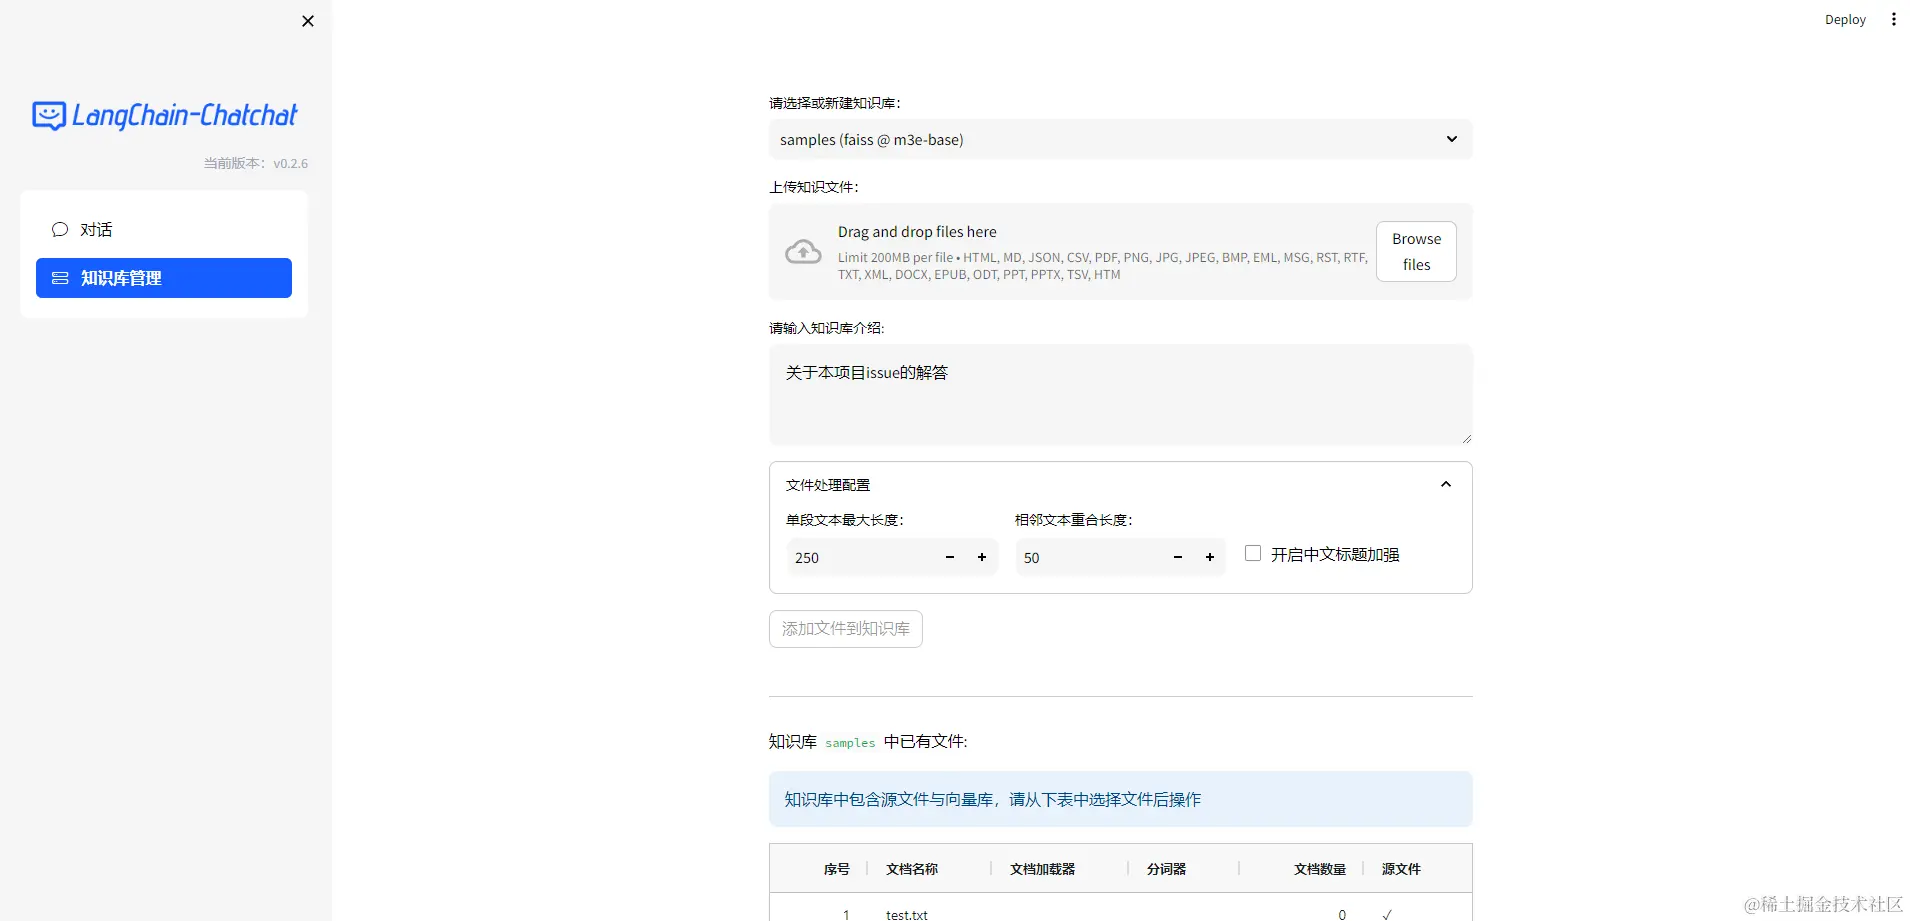Collapse the 文件处理配置 panel
This screenshot has width=1910, height=921.
click(x=1445, y=483)
